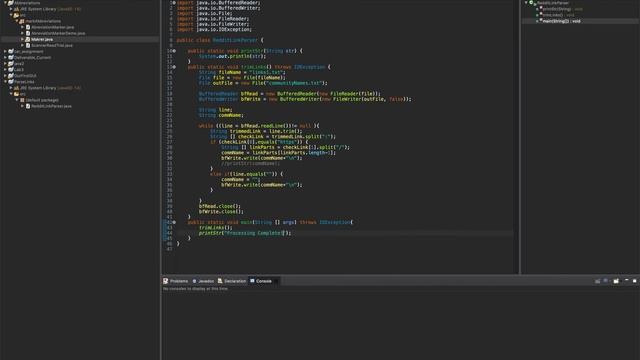Maximize the Console view
The width and height of the screenshot is (640, 360).
(635, 280)
